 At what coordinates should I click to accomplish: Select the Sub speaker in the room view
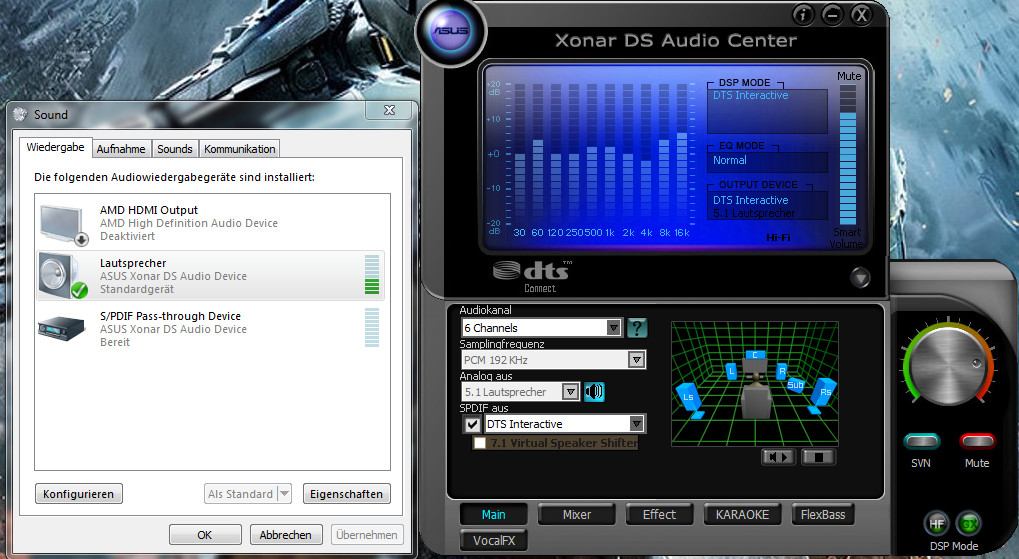point(796,385)
